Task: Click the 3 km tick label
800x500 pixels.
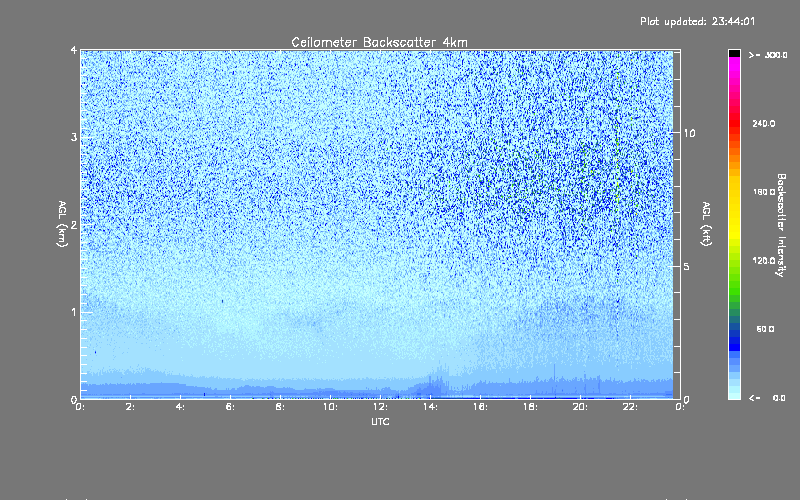Action: click(74, 137)
